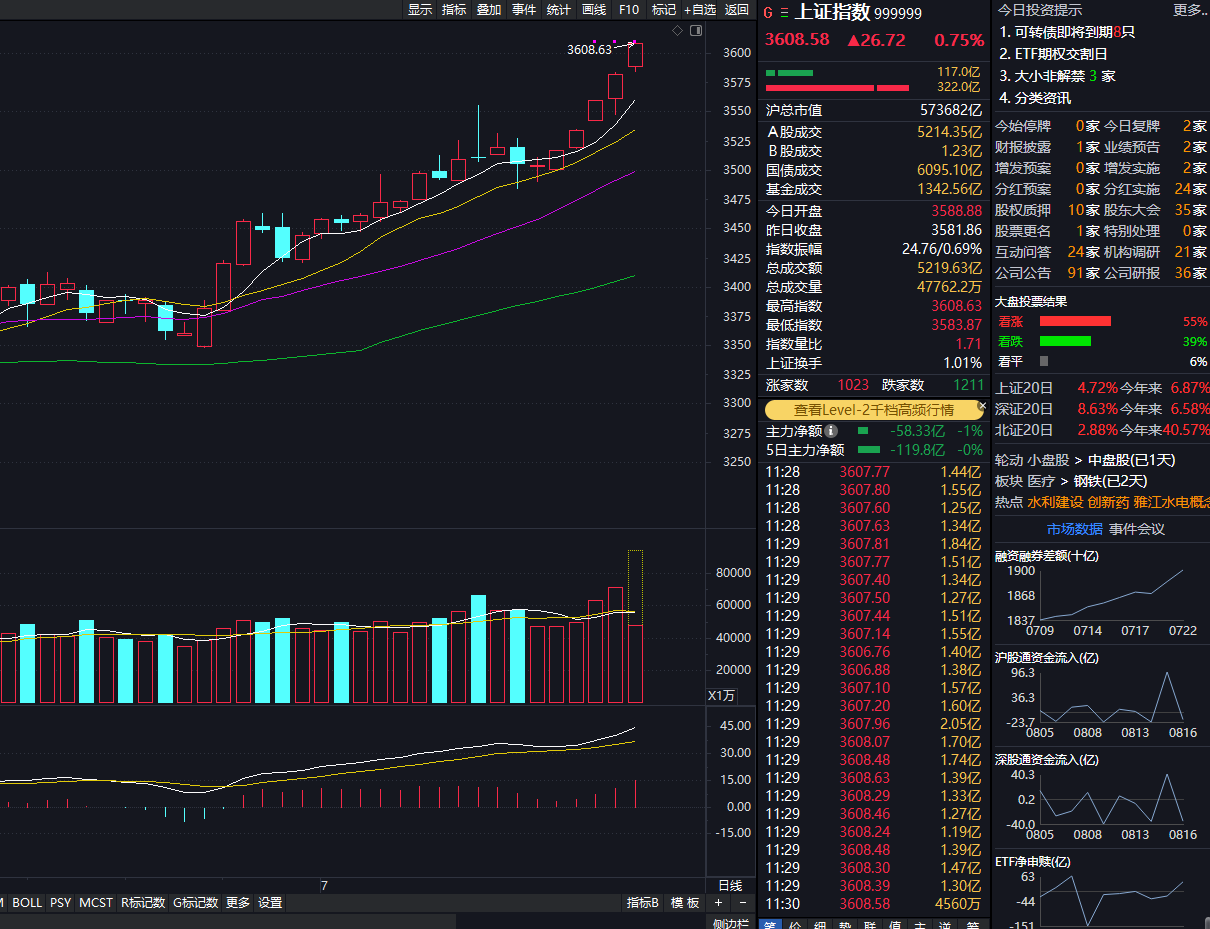Click the 水利建设 hot topic link

click(x=1055, y=502)
